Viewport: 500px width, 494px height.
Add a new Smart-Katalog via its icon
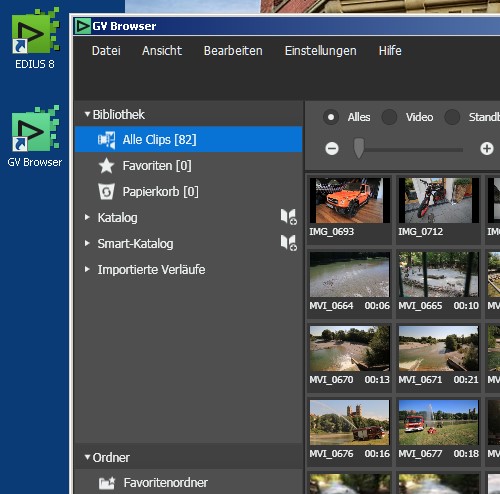[288, 243]
